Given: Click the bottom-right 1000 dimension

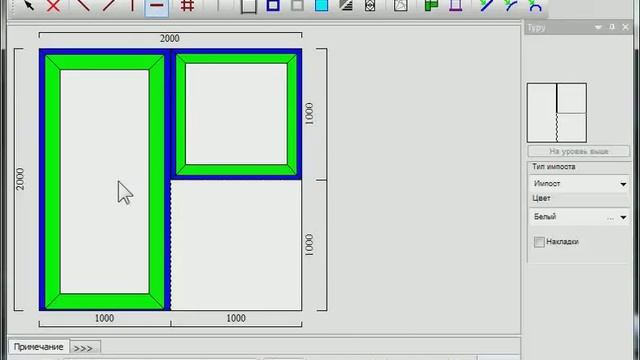Looking at the screenshot, I should pos(236,318).
